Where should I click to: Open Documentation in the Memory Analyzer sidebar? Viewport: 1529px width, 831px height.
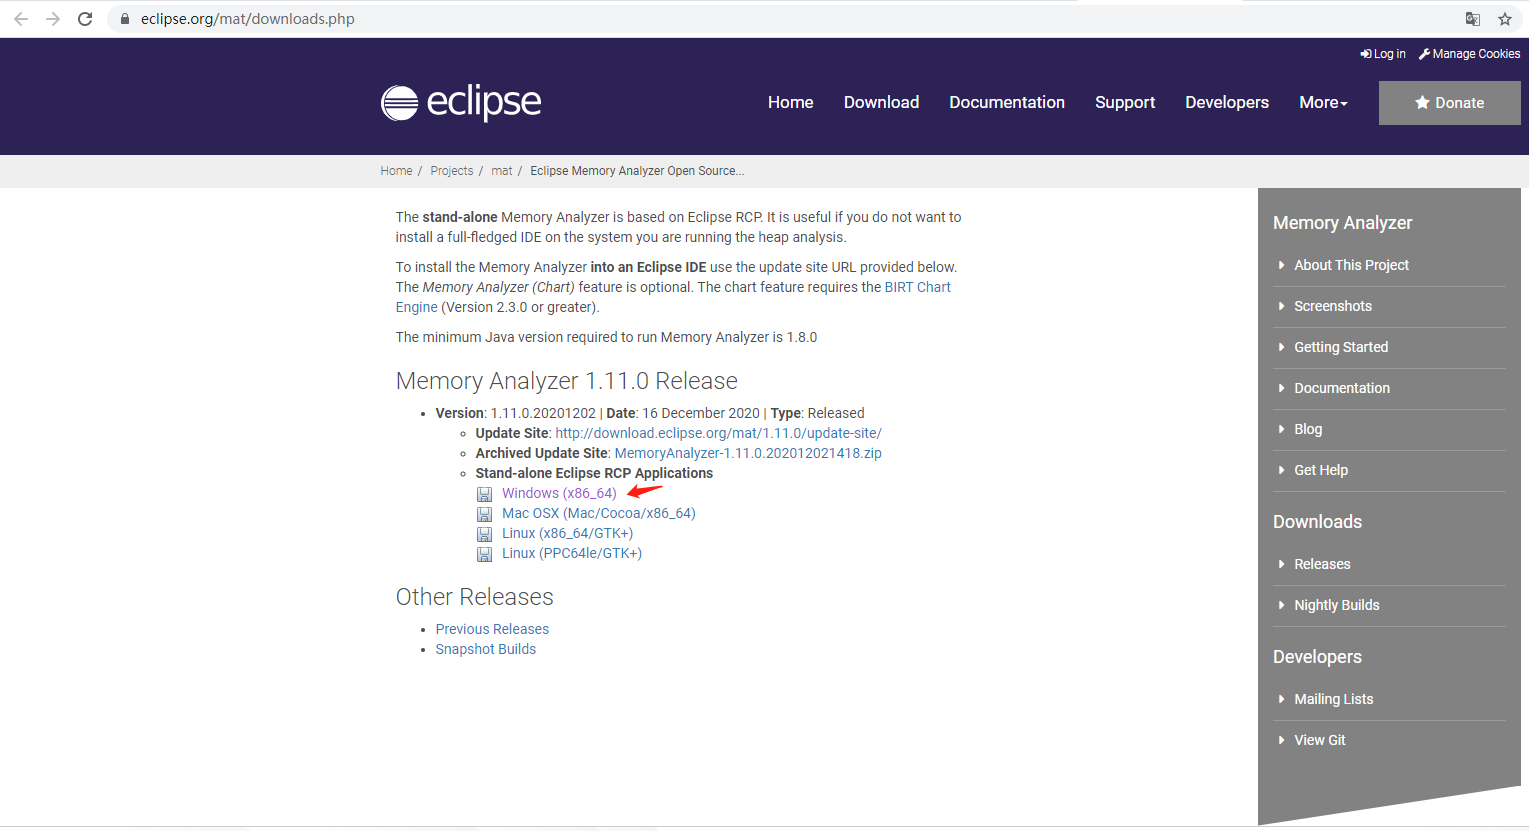[x=1342, y=388]
